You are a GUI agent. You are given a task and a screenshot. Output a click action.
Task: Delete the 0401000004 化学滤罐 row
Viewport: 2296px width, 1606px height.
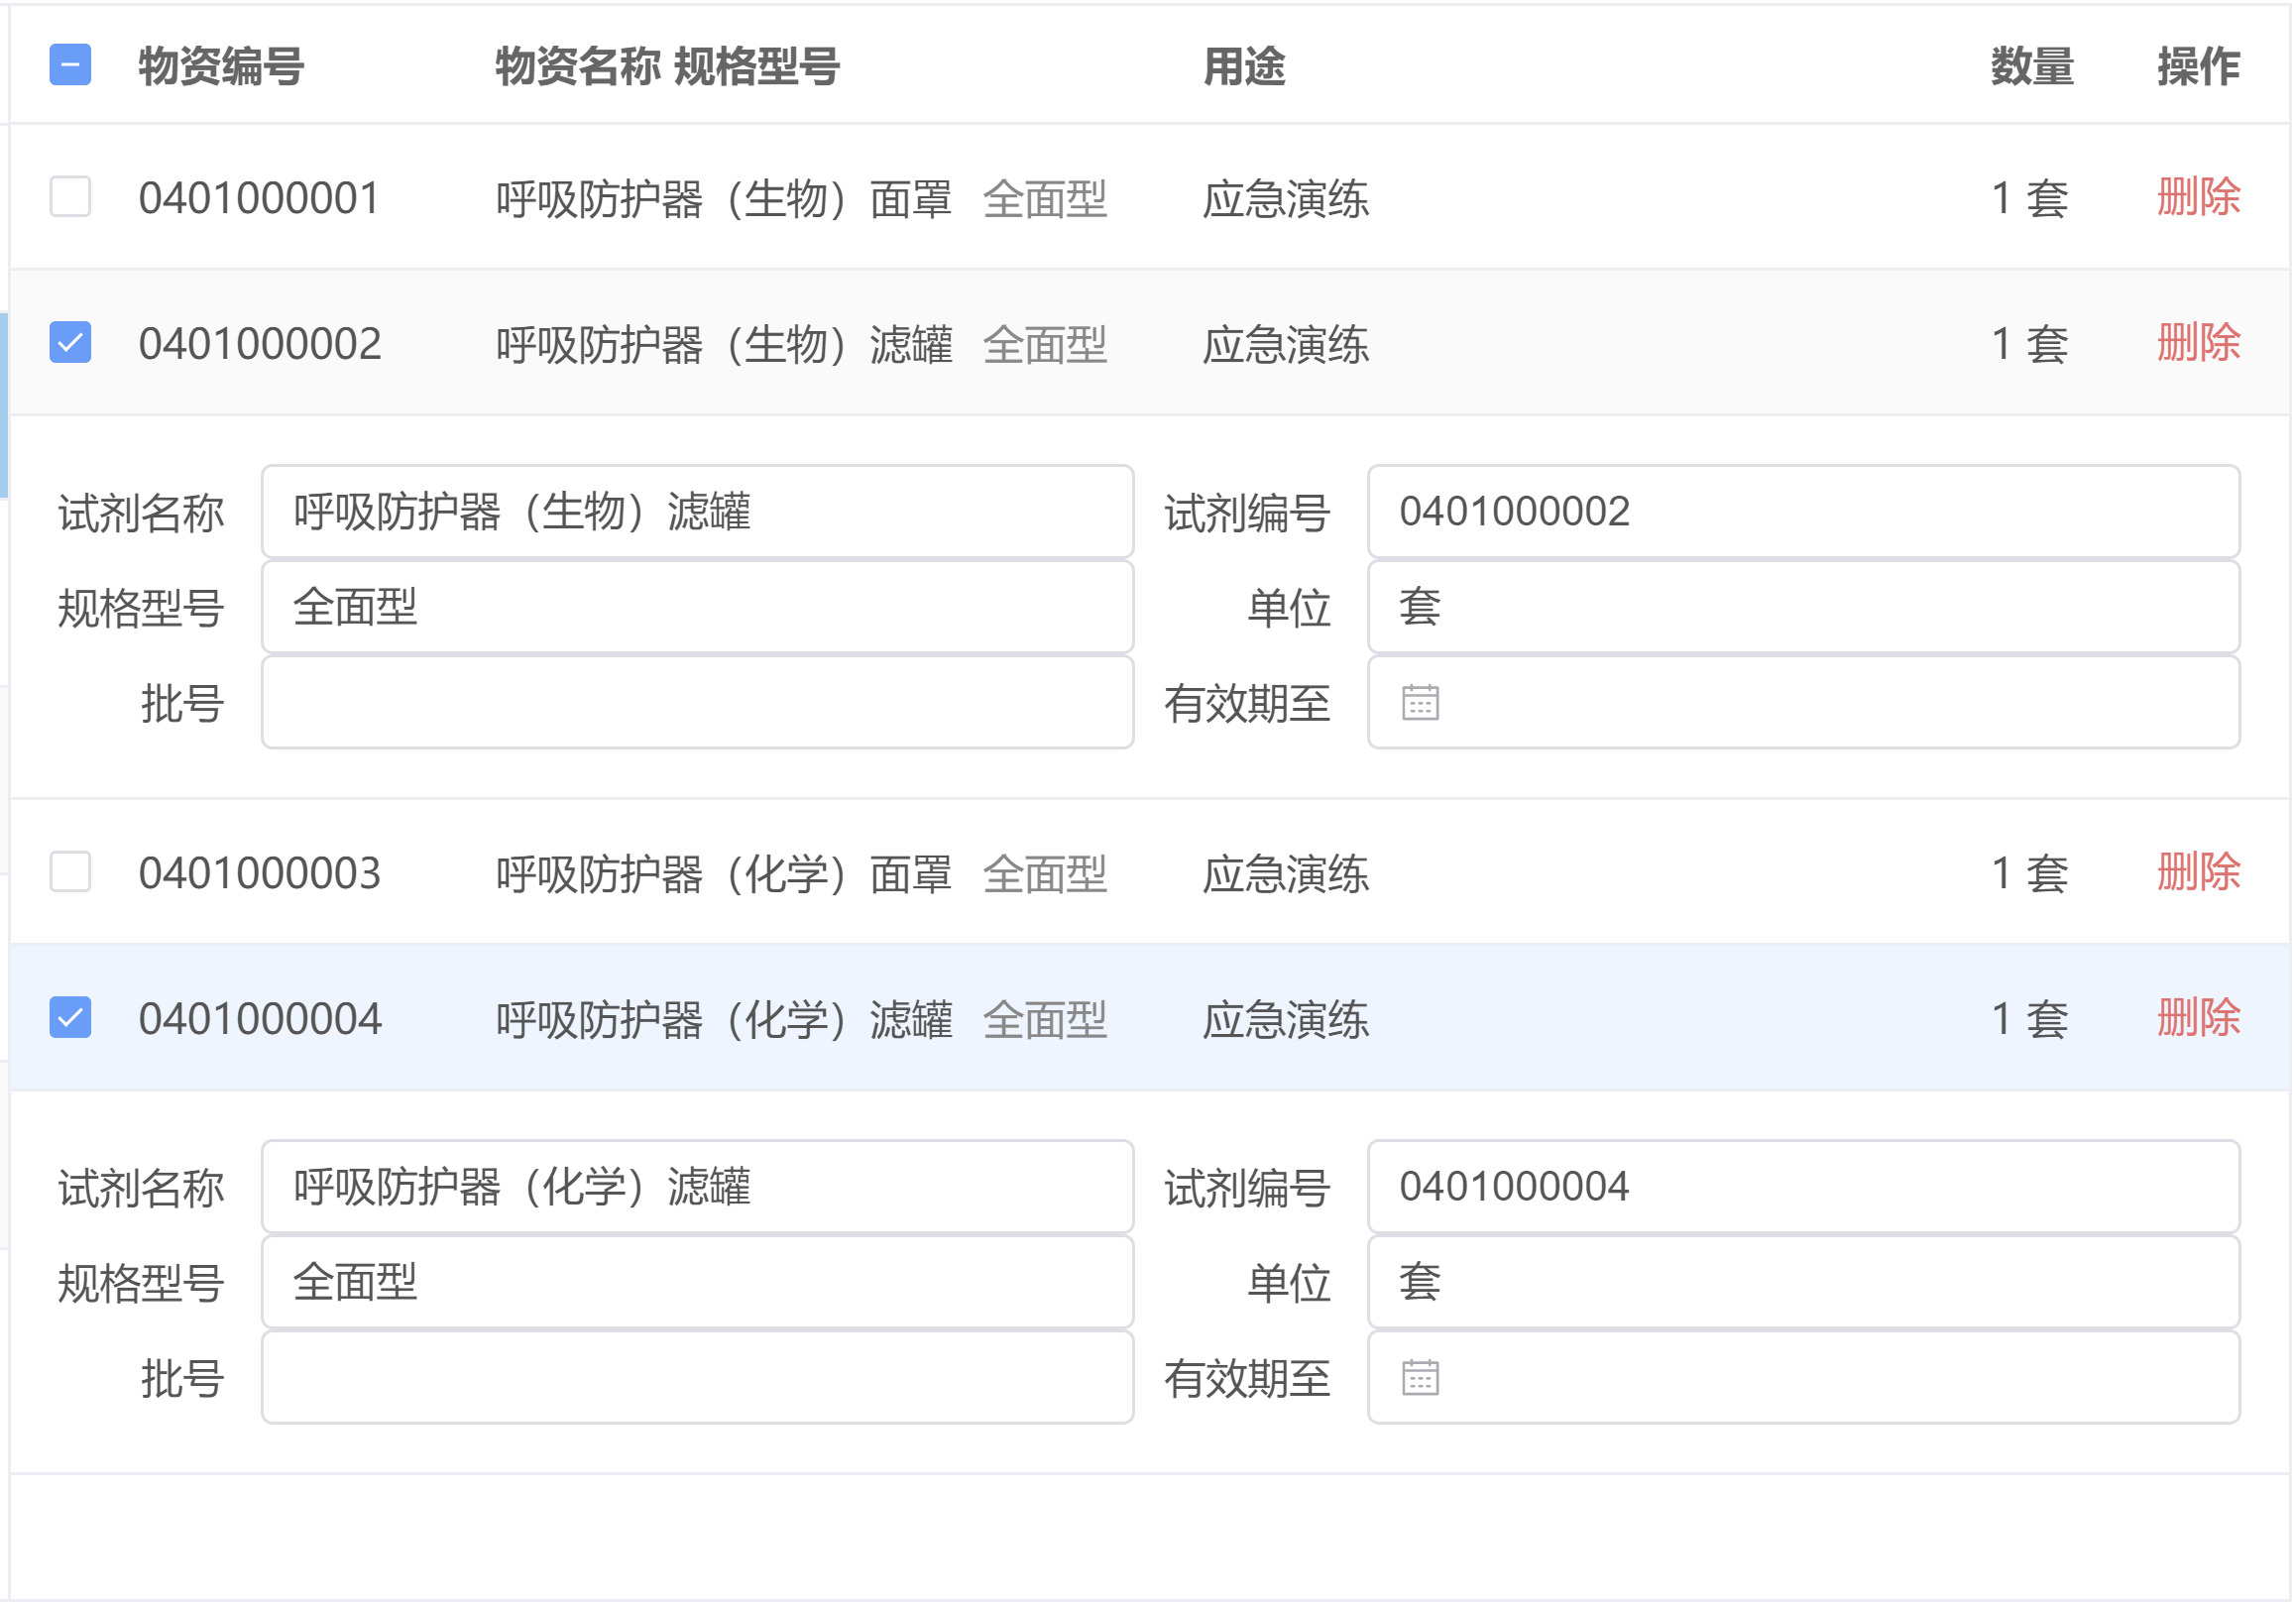2198,1018
